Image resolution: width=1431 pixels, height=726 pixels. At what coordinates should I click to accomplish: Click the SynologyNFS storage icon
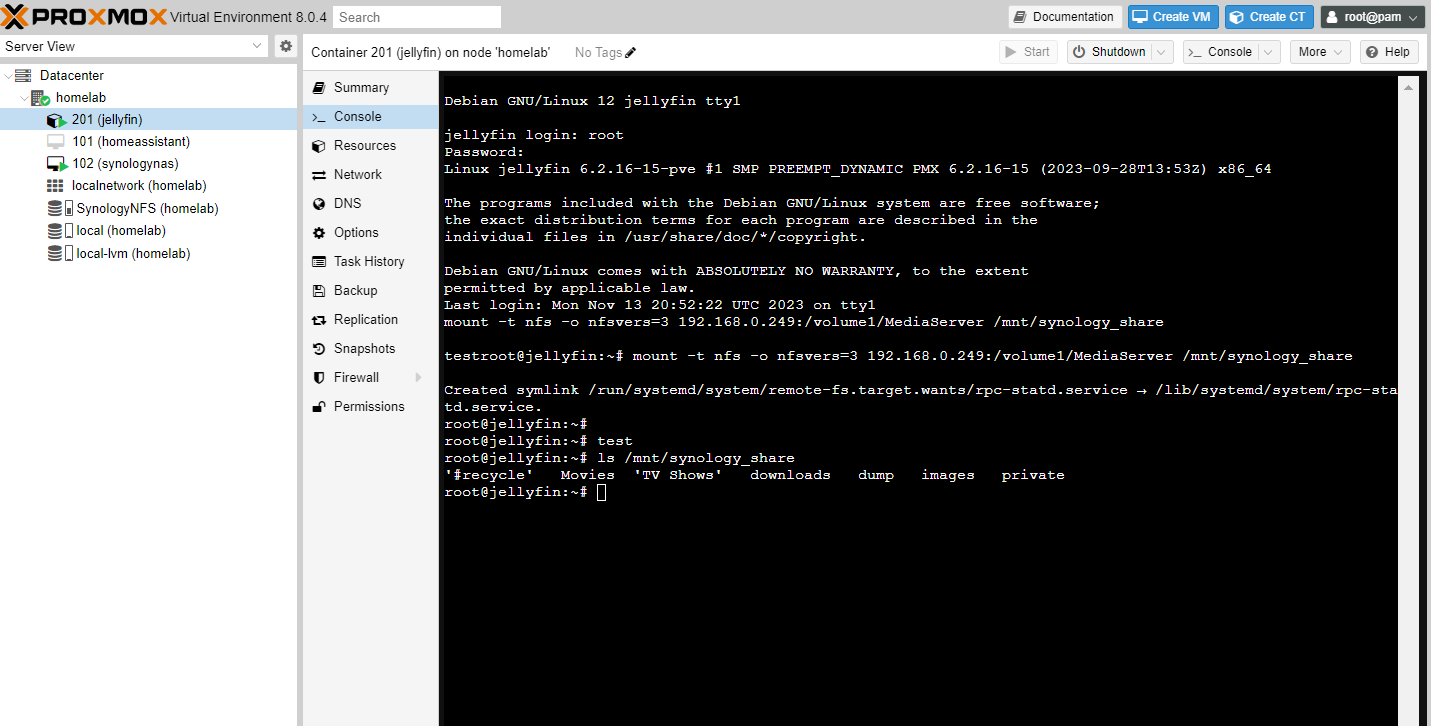pos(60,208)
